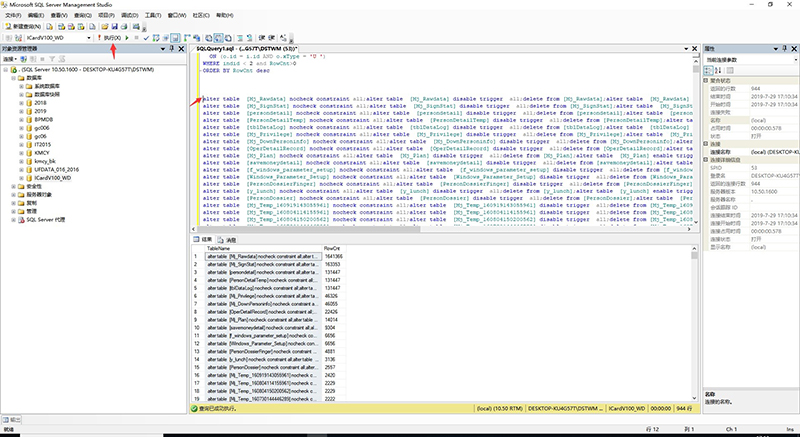800x437 pixels.
Task: Click the New Query button
Action: click(23, 27)
